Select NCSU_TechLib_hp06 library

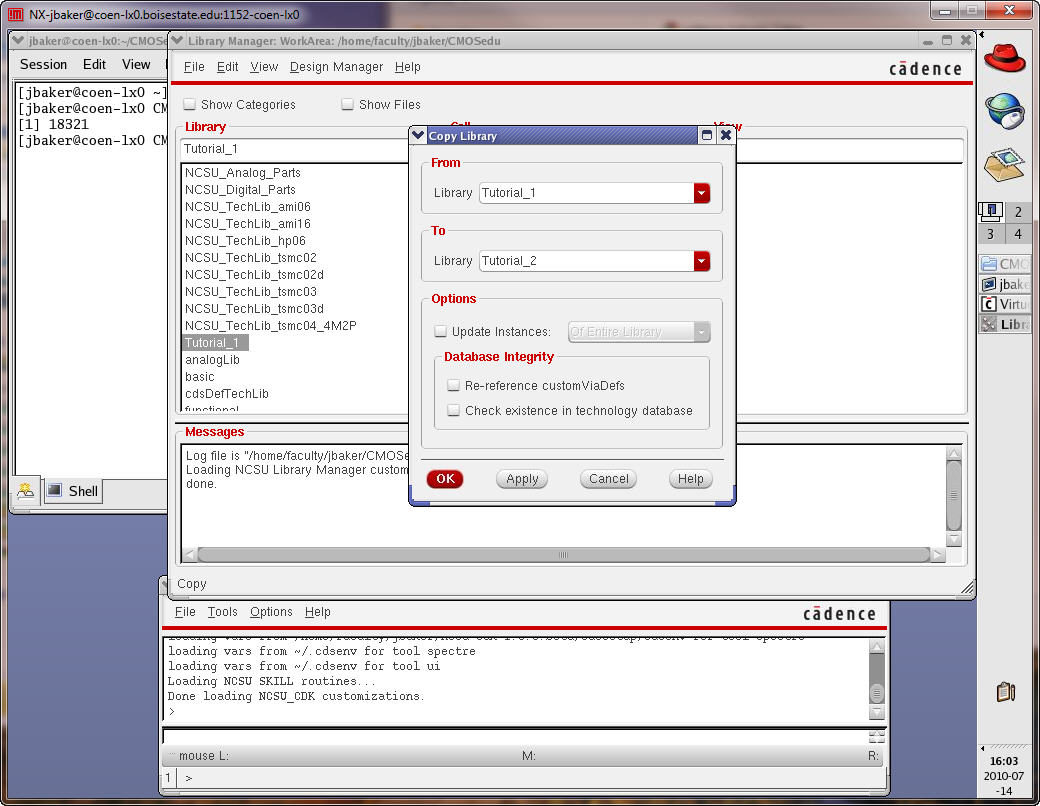(245, 241)
